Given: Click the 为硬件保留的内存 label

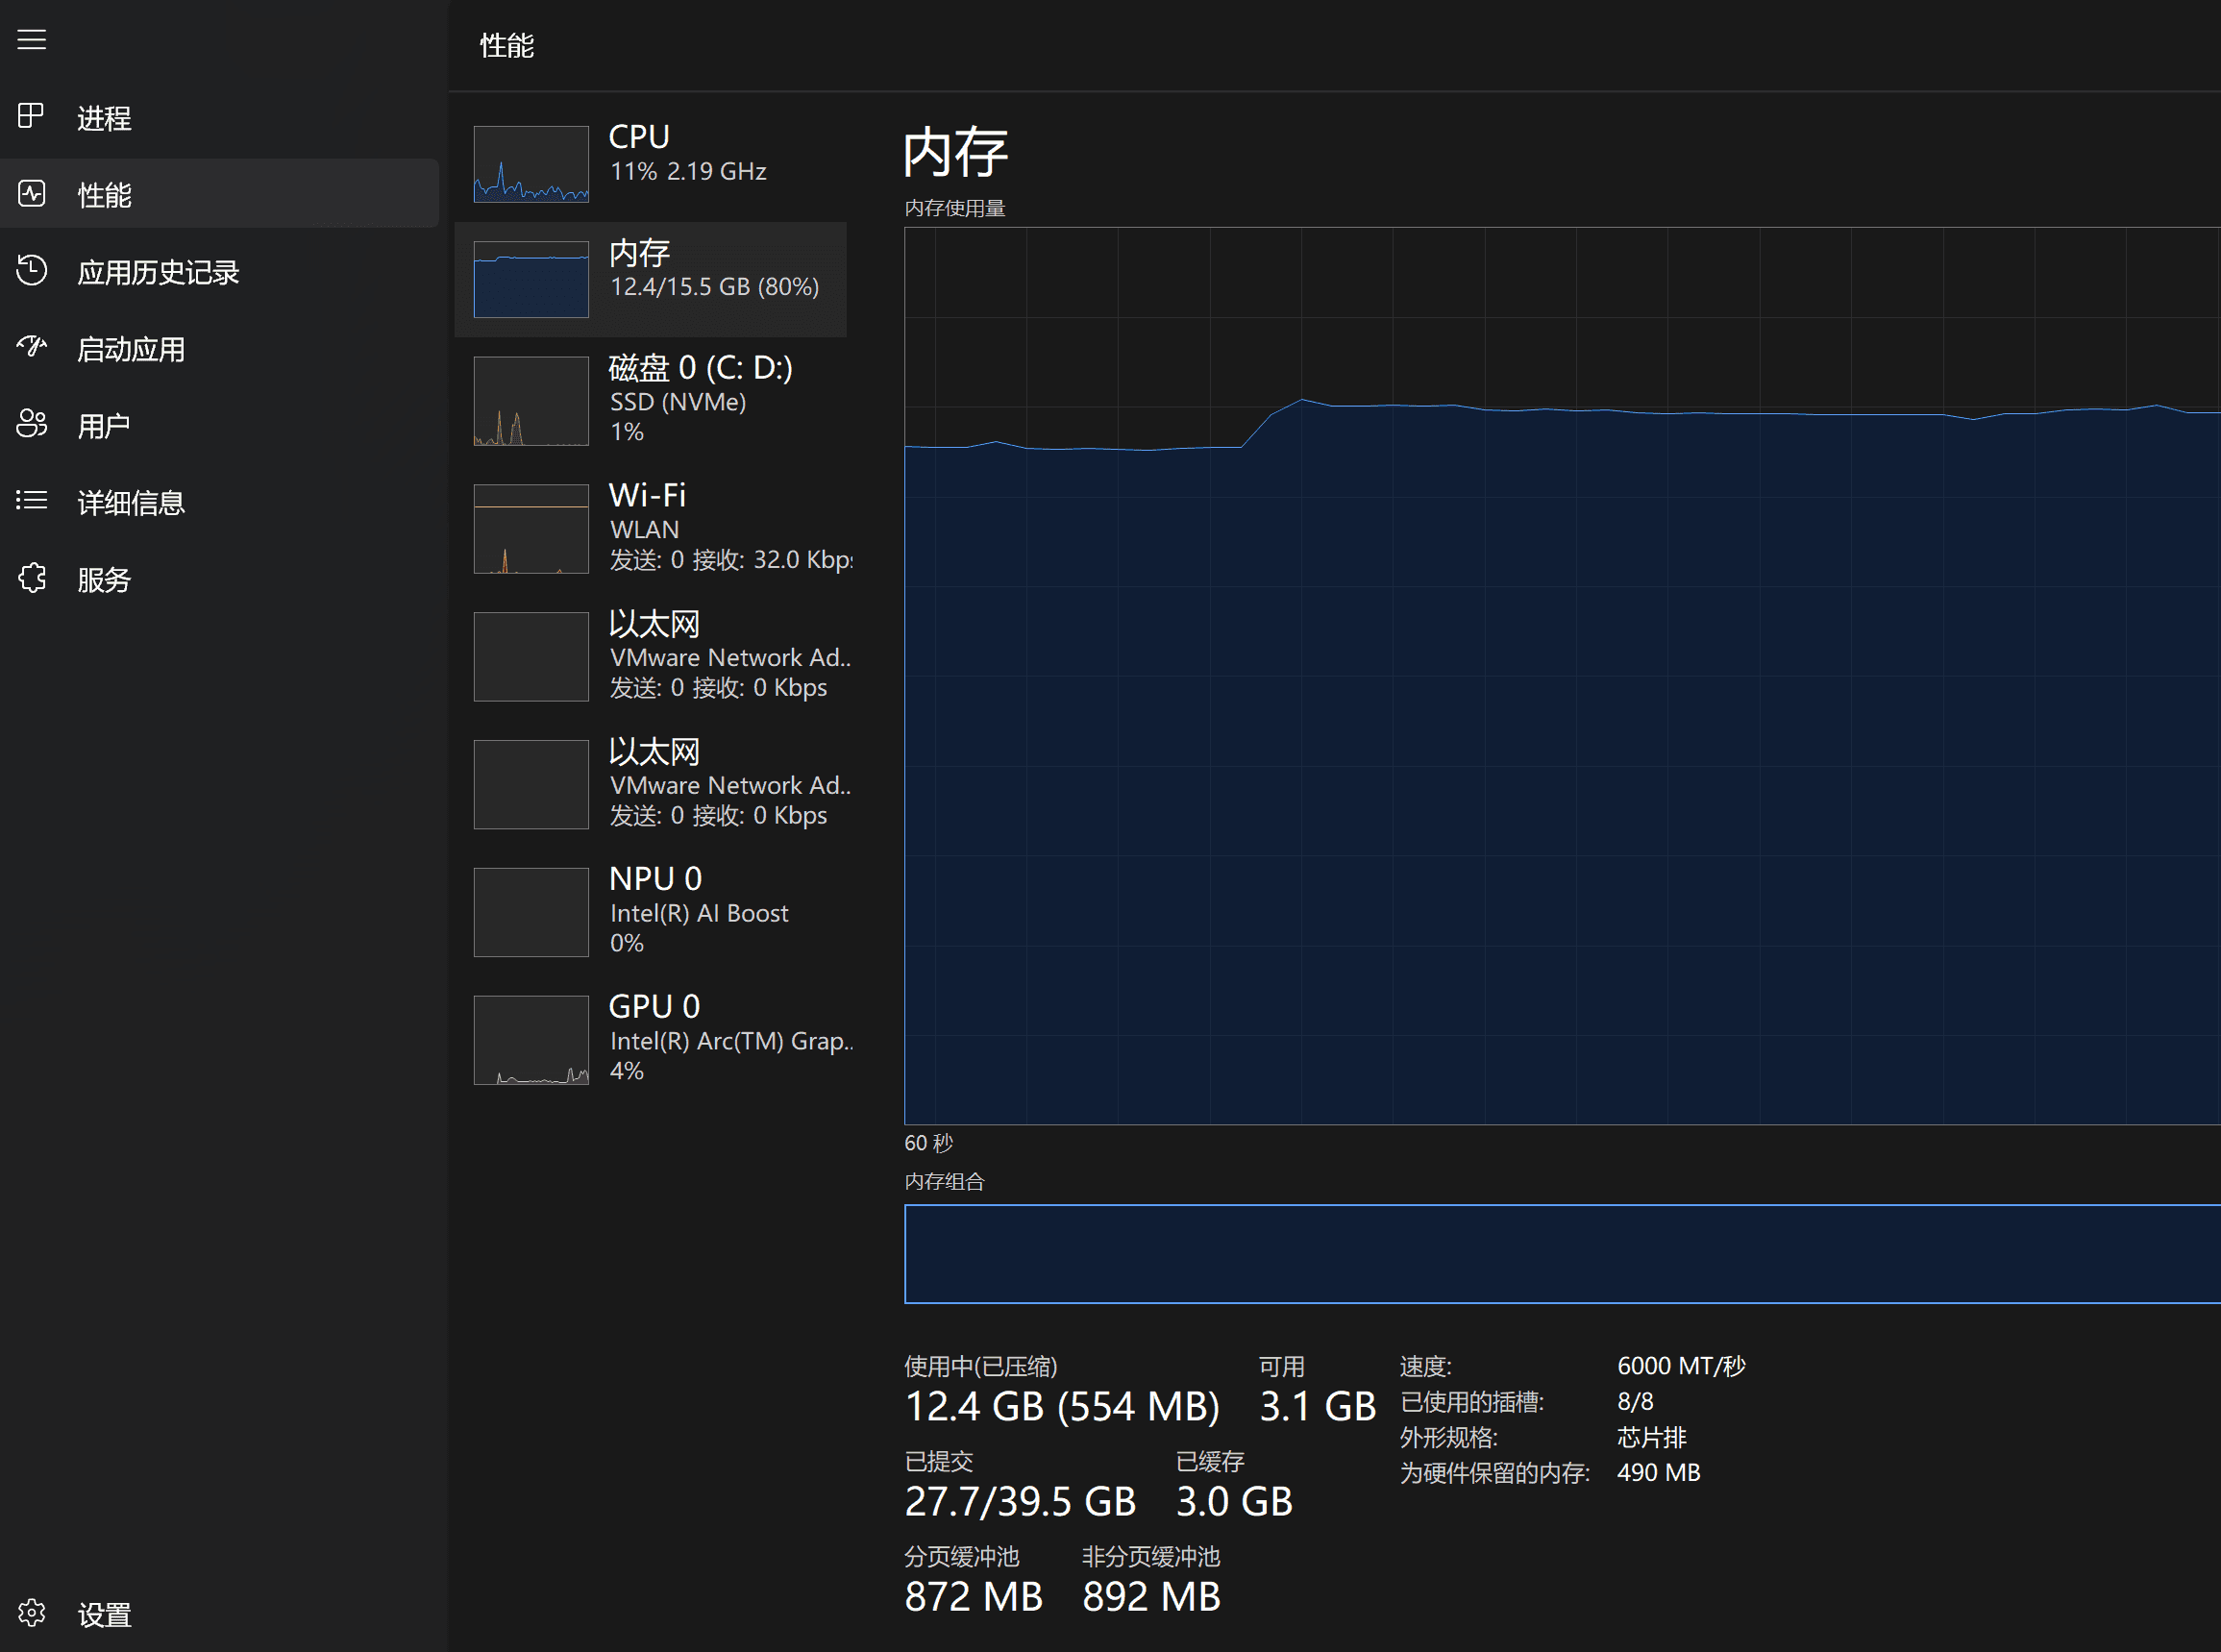Looking at the screenshot, I should [x=1495, y=1474].
